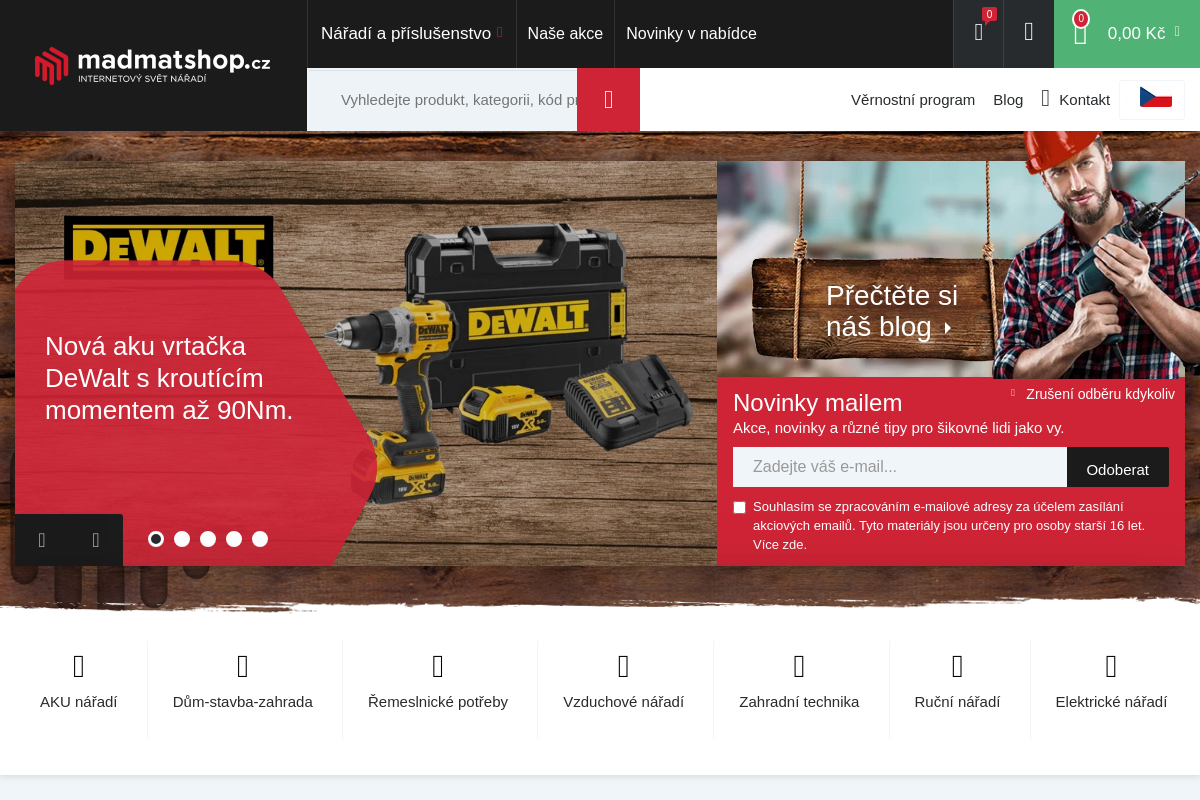The width and height of the screenshot is (1200, 800).
Task: Open Věrnostní program link
Action: tap(913, 100)
